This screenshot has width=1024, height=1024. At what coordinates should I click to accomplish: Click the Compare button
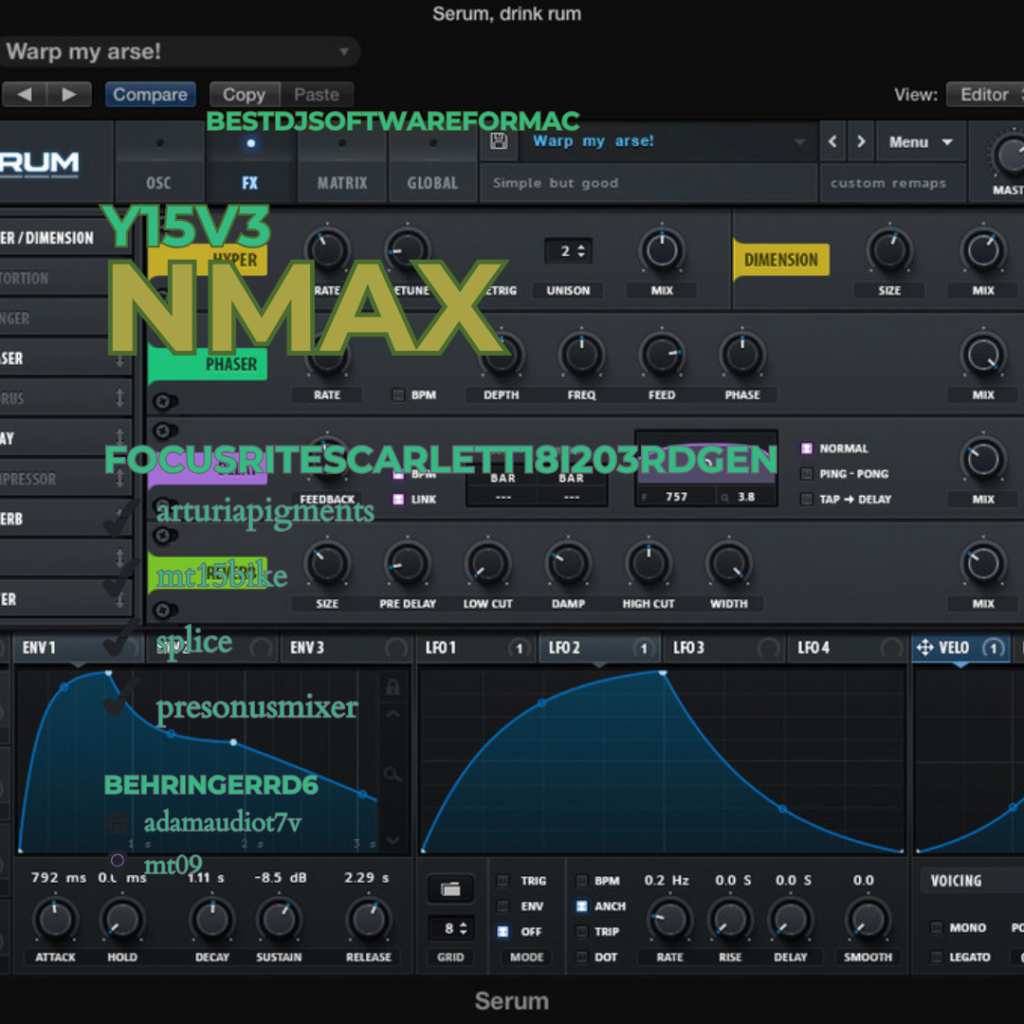(x=150, y=95)
